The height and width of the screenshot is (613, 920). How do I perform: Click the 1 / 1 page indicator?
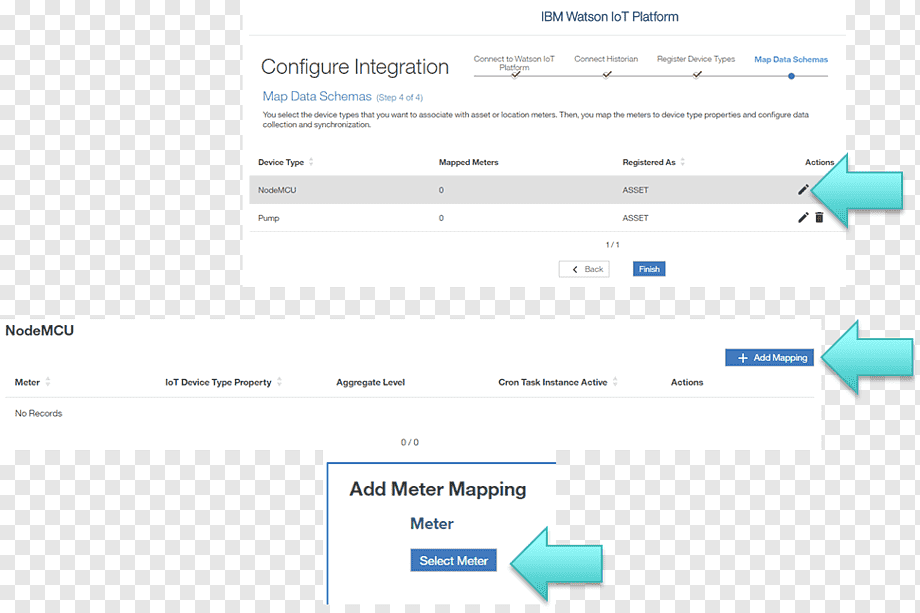(x=613, y=245)
